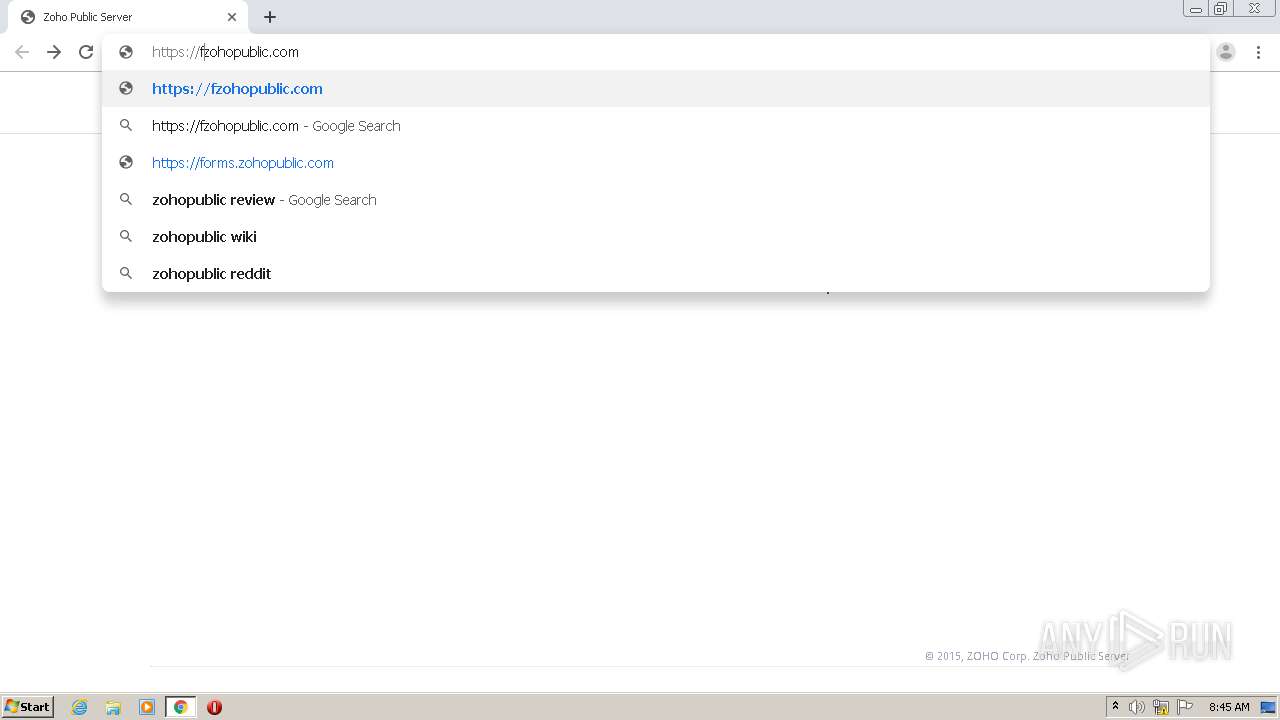Screen dimensions: 1280x720
Task: Click the address bar with fzohopublic.com
Action: [x=656, y=52]
